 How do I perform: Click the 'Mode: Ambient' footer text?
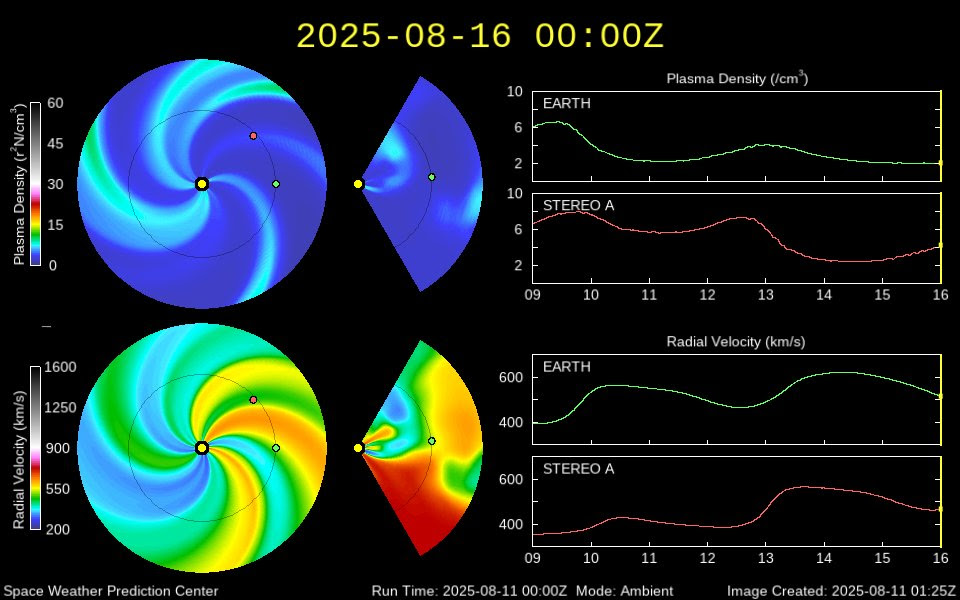coord(624,591)
